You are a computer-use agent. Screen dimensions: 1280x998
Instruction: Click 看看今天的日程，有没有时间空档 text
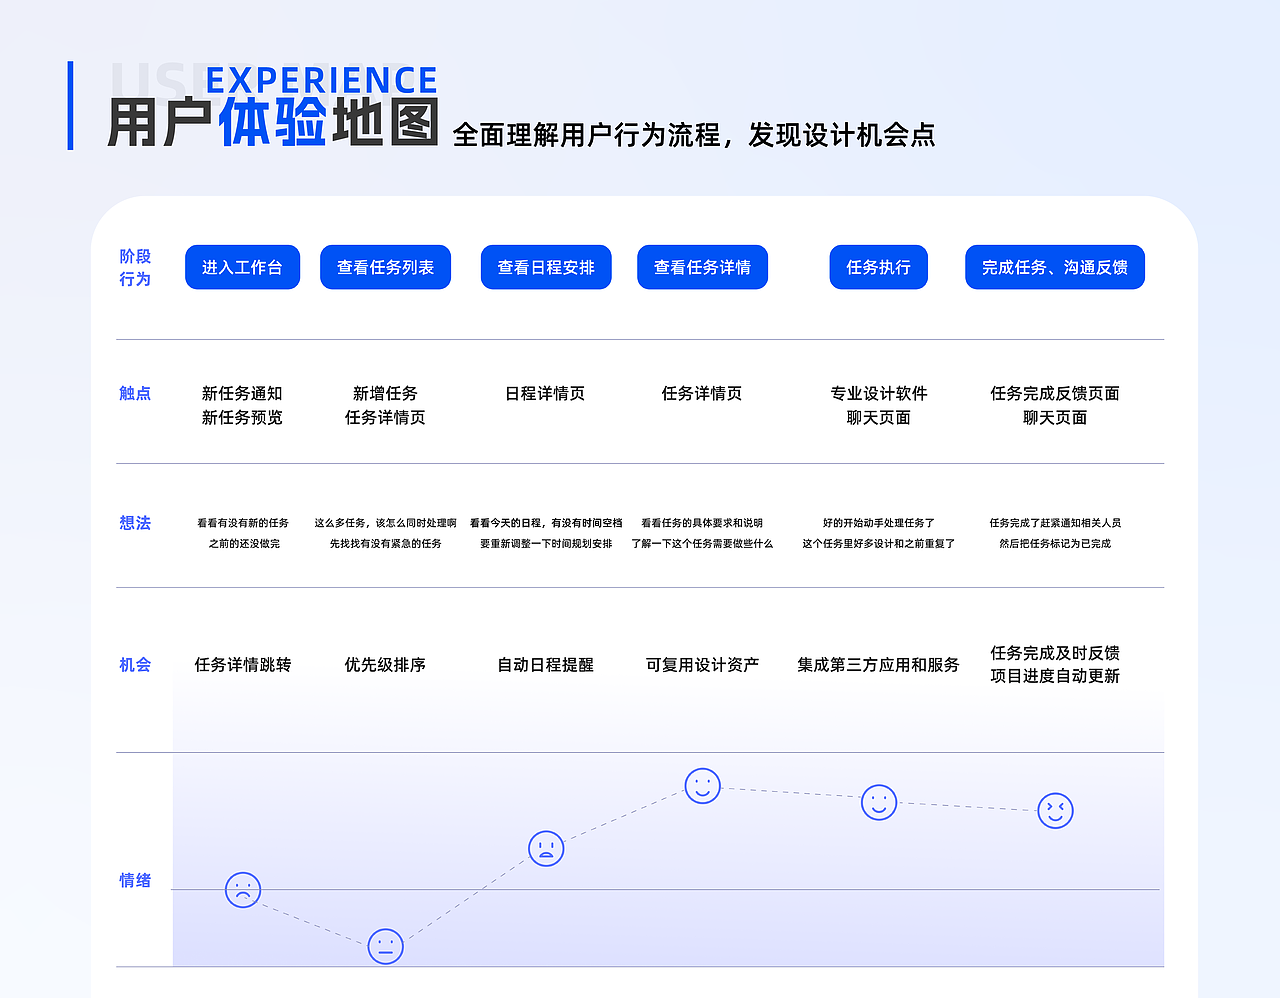(546, 523)
